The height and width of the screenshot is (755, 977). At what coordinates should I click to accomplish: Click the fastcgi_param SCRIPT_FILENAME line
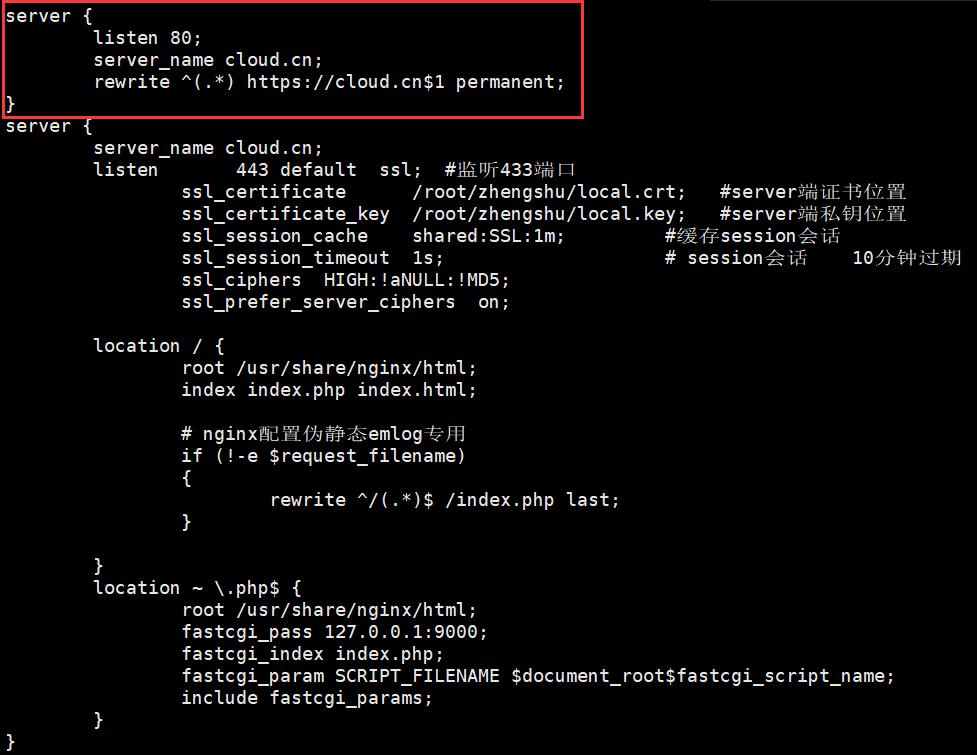pyautogui.click(x=538, y=677)
